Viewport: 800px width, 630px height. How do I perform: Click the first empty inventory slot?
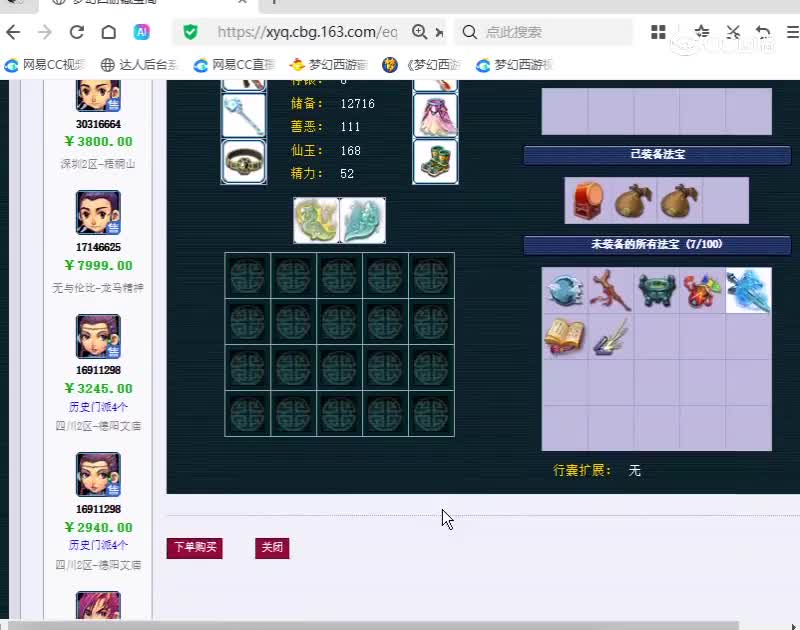coord(247,275)
